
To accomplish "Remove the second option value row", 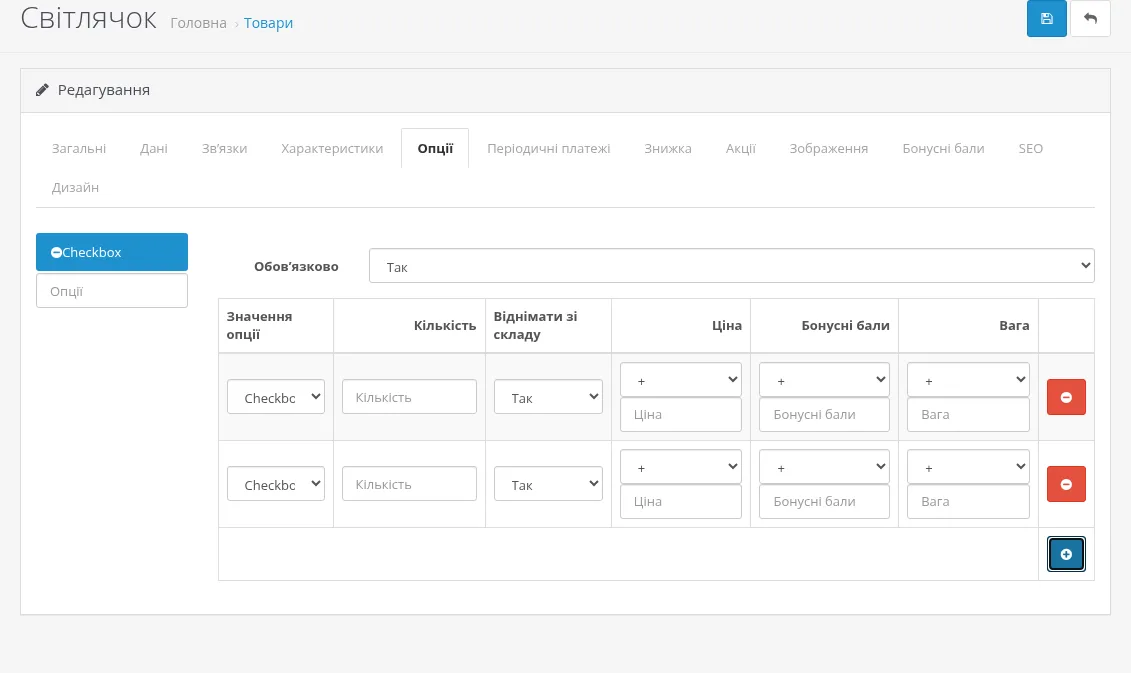I will tap(1066, 484).
